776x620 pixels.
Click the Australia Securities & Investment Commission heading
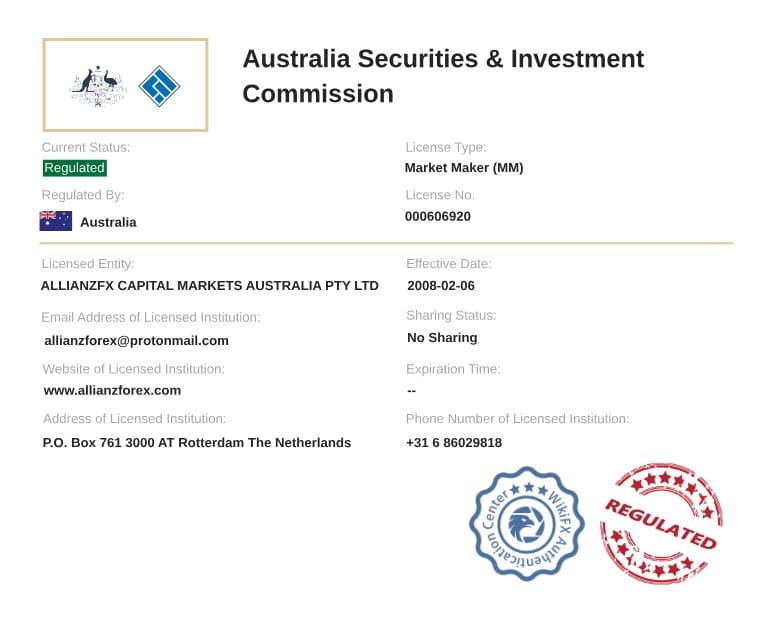443,76
